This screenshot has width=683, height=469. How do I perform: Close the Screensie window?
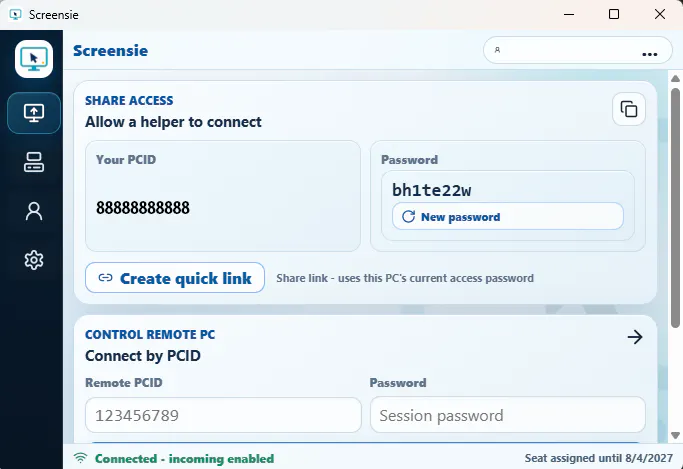659,14
